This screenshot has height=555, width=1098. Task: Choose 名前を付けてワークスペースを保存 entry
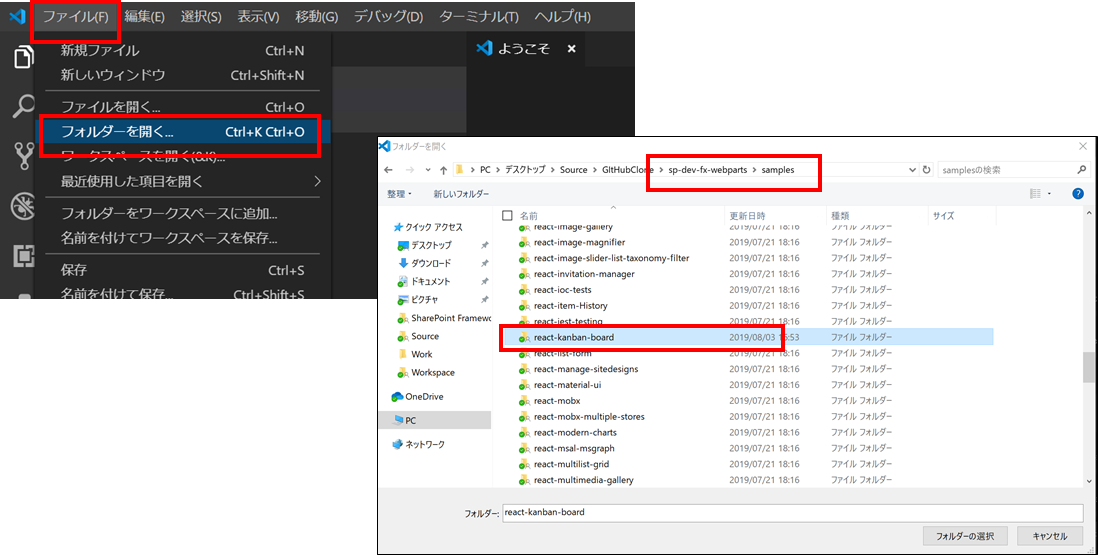point(182,238)
